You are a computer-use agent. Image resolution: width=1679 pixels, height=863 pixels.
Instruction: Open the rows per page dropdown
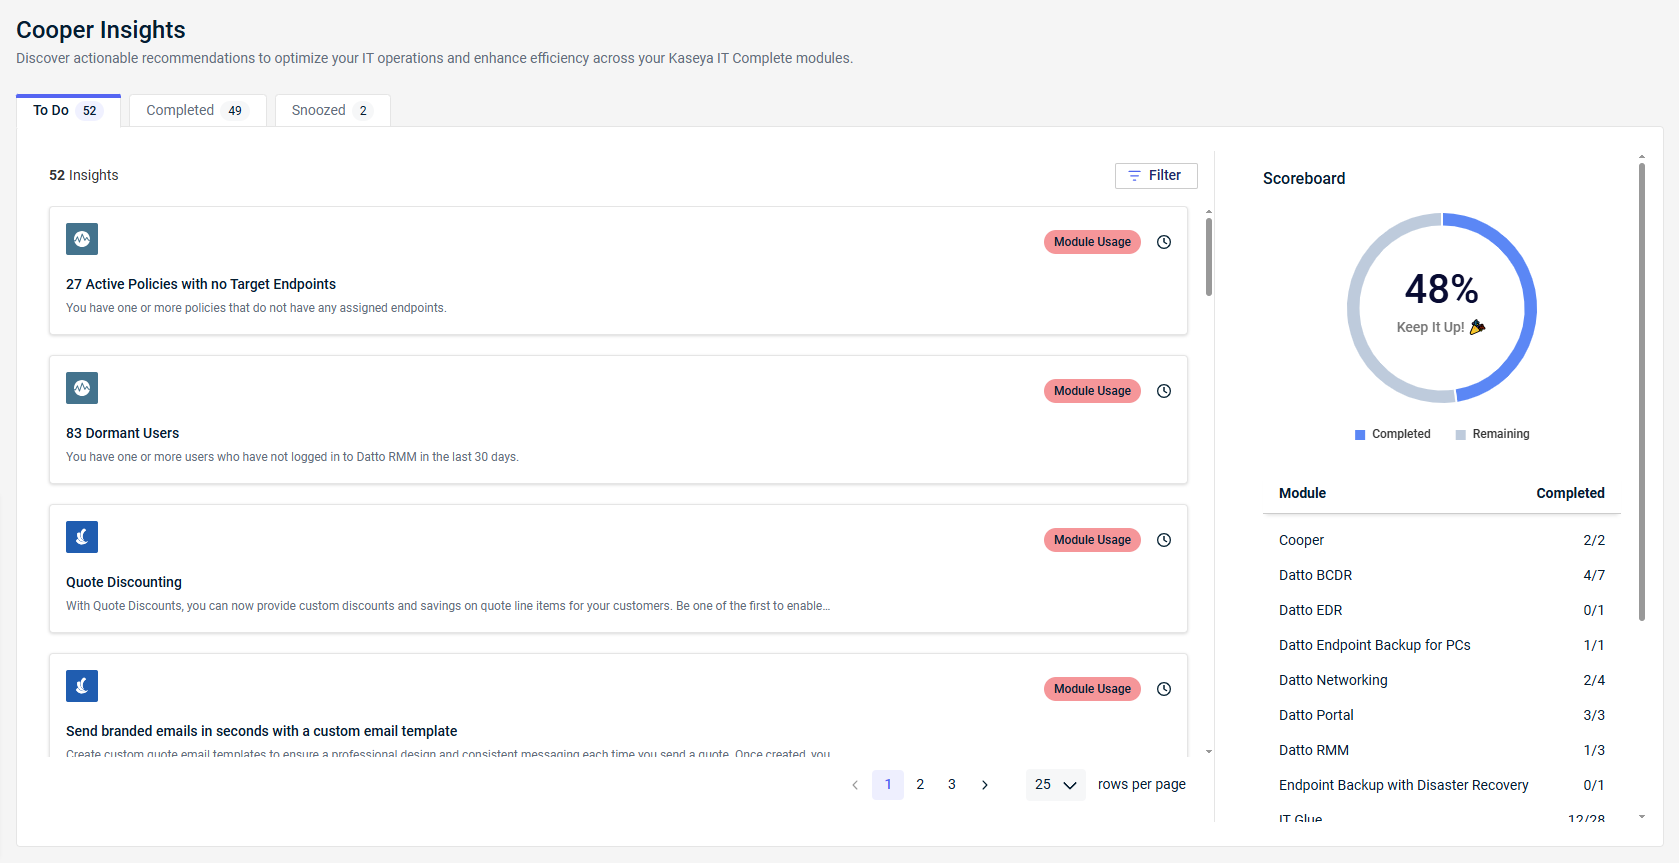1055,785
